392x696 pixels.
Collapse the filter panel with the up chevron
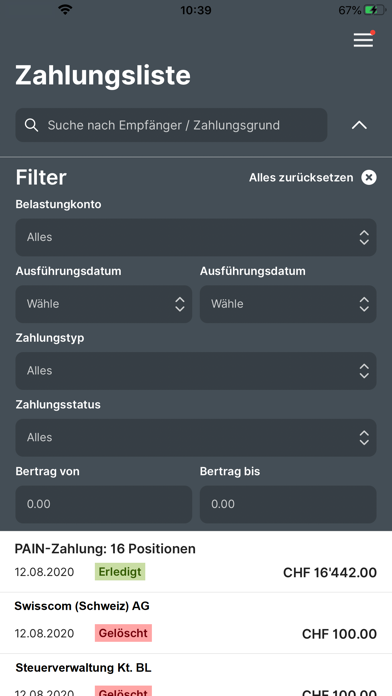tap(359, 125)
